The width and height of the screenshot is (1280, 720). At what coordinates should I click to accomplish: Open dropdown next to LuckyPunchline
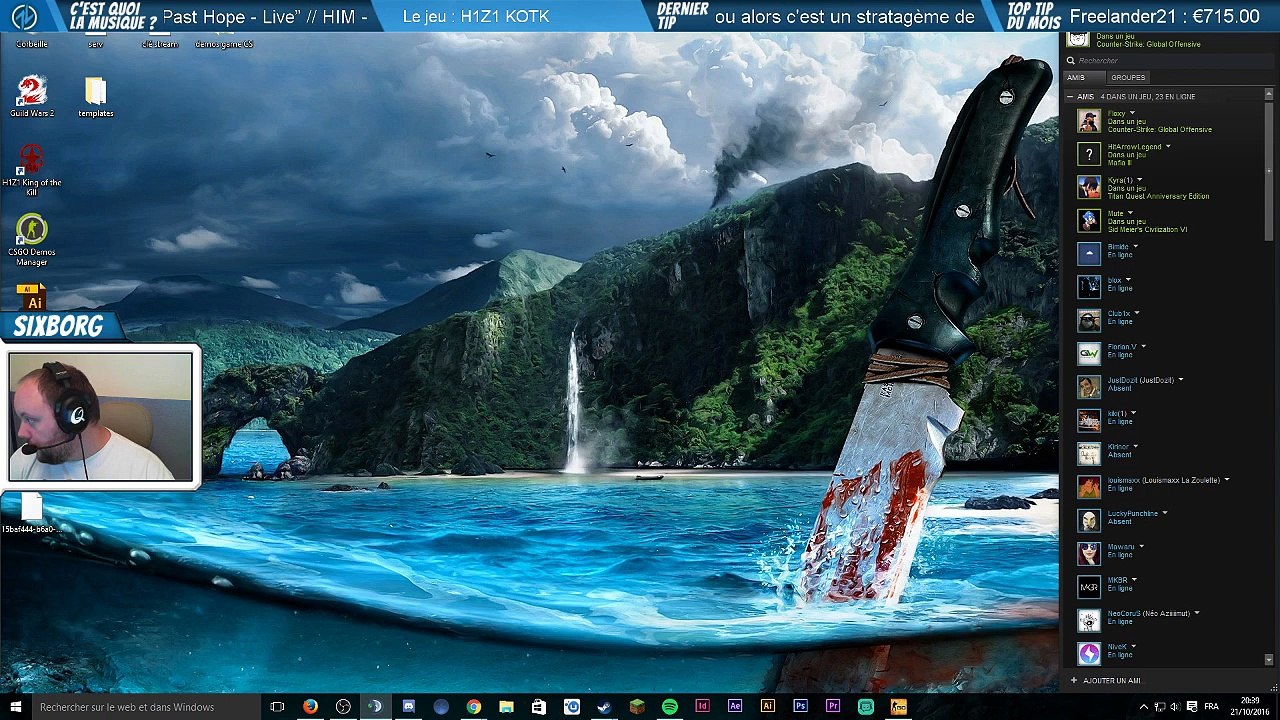click(x=1165, y=513)
